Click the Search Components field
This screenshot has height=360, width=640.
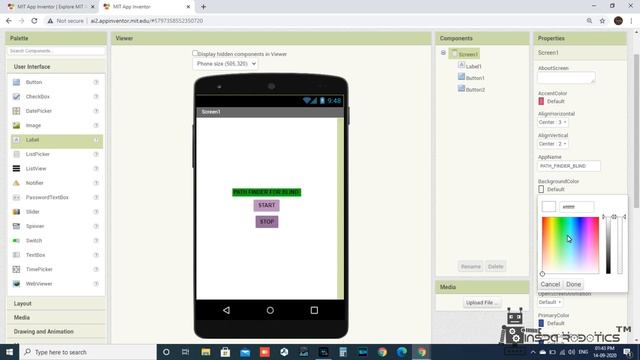(56, 51)
